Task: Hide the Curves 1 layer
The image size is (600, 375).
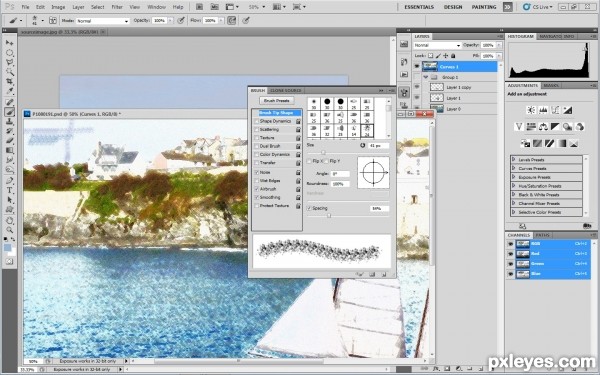Action: click(417, 67)
